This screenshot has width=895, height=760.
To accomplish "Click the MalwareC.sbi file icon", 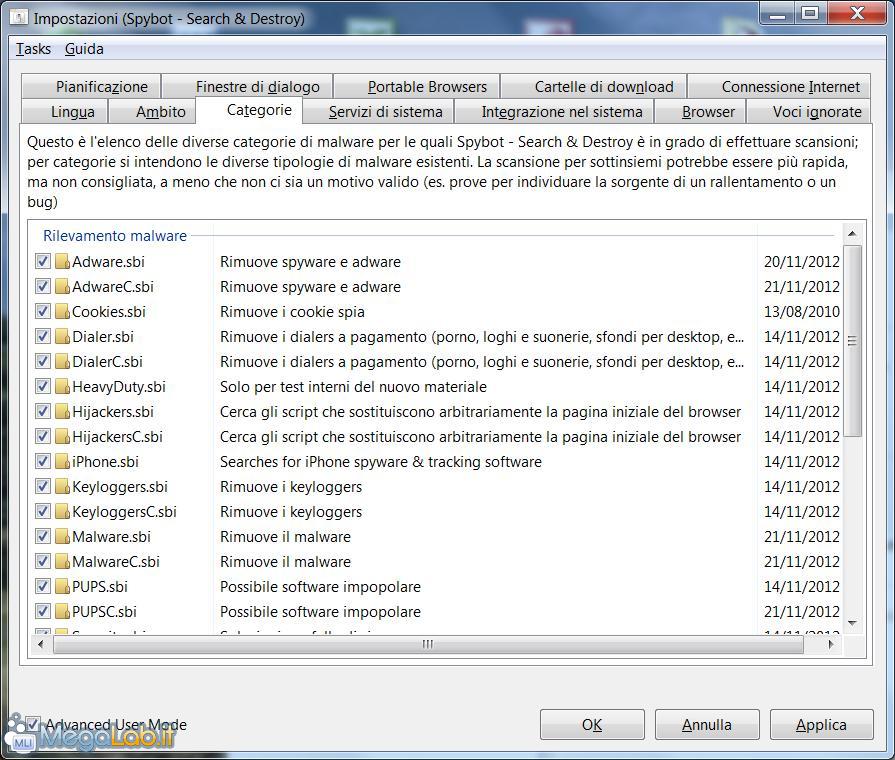I will (x=62, y=562).
